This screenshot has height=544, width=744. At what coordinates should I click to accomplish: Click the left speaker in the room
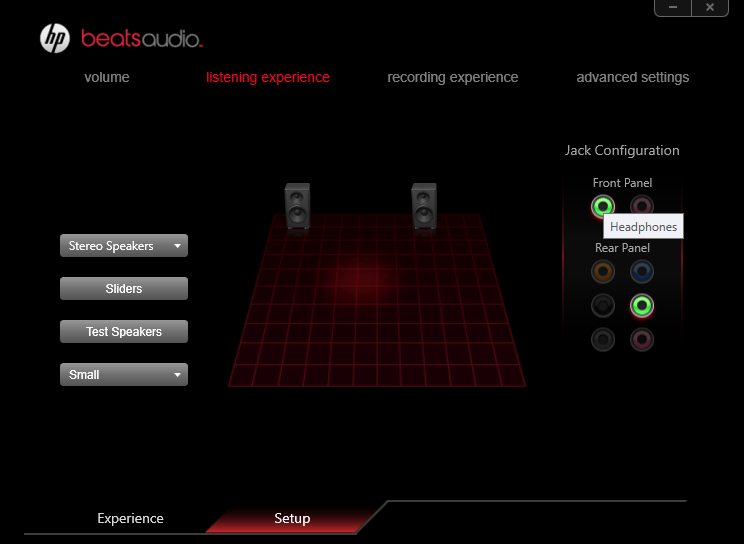(x=298, y=206)
